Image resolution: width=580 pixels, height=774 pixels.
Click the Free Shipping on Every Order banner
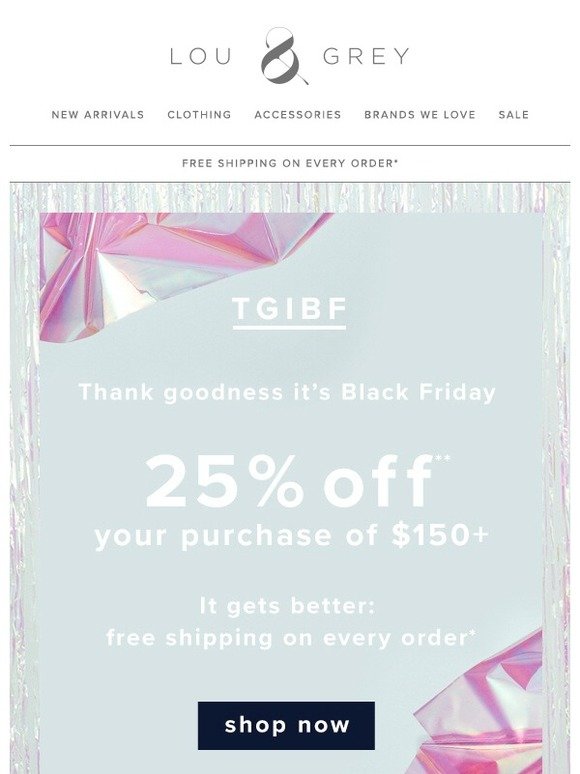[290, 163]
